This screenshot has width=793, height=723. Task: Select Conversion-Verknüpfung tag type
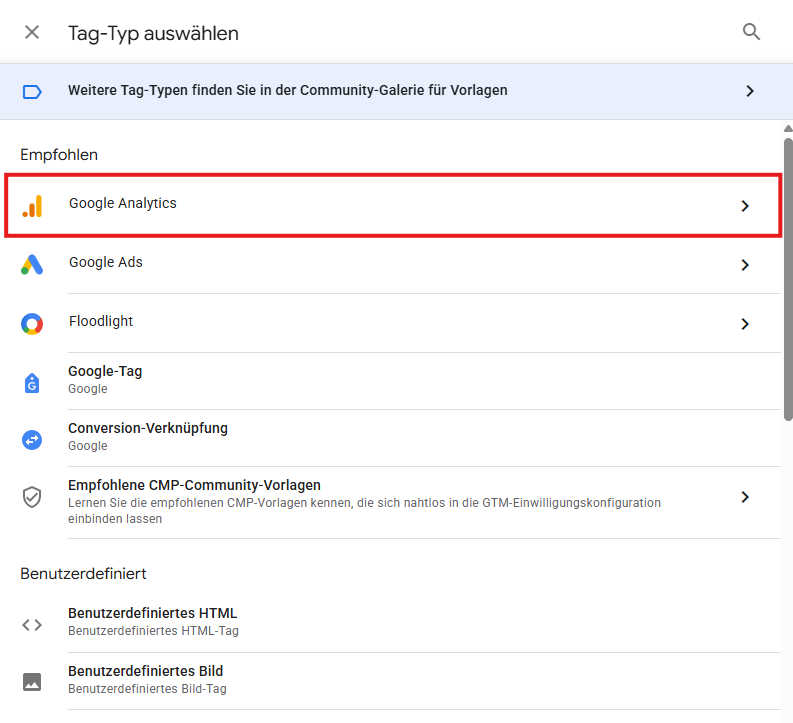391,438
